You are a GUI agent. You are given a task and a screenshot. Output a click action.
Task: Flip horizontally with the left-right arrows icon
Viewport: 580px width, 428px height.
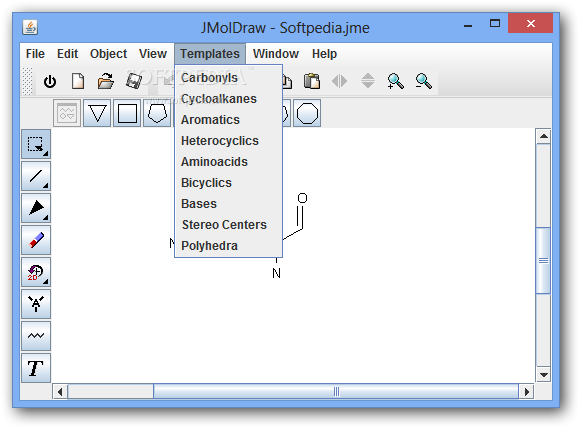(x=339, y=81)
